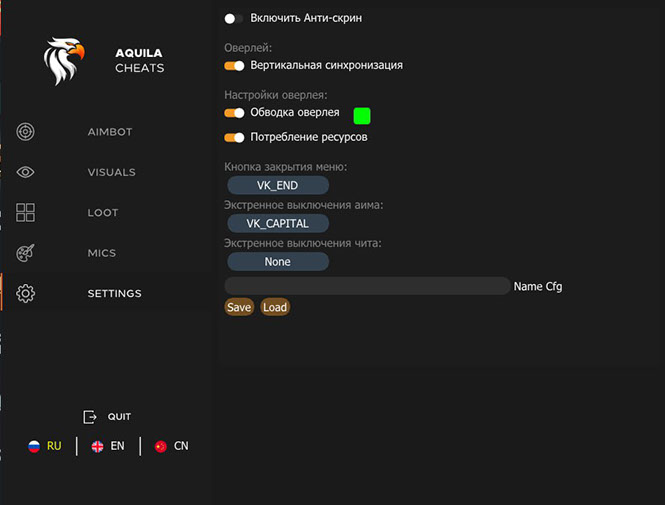Click the Quit exit icon
Screen dimensions: 665x505
[90, 416]
